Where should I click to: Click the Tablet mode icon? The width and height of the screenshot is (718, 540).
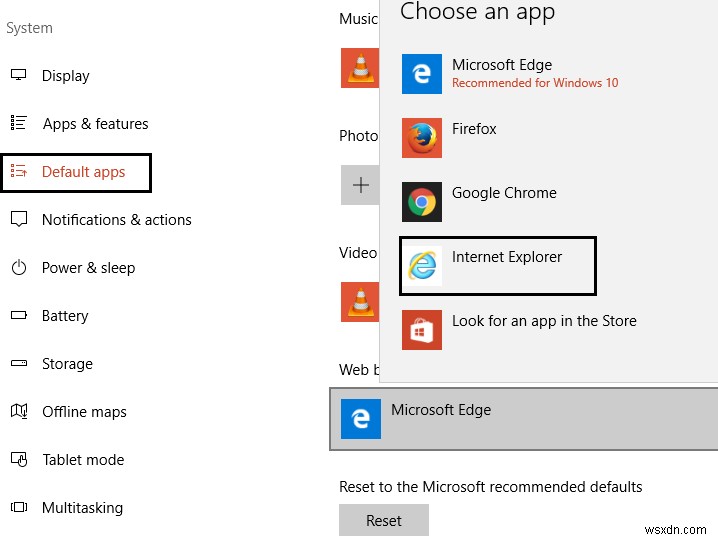pos(18,460)
